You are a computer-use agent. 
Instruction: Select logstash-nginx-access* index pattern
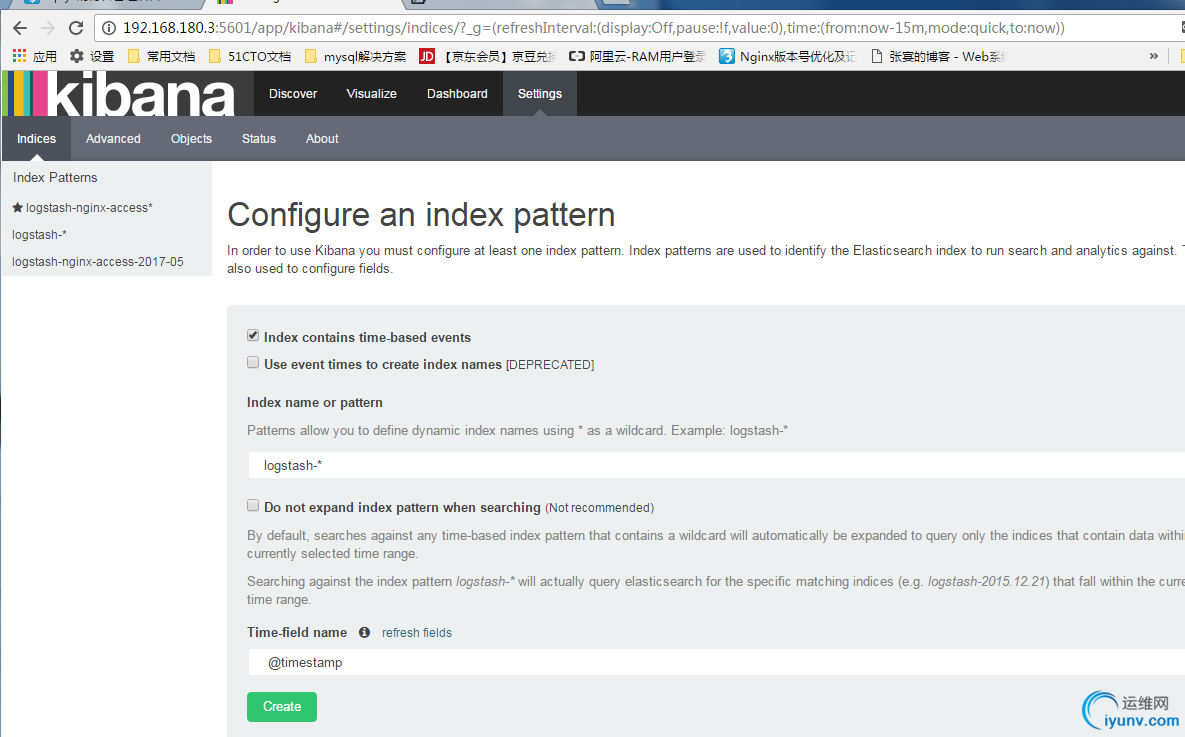[x=89, y=207]
